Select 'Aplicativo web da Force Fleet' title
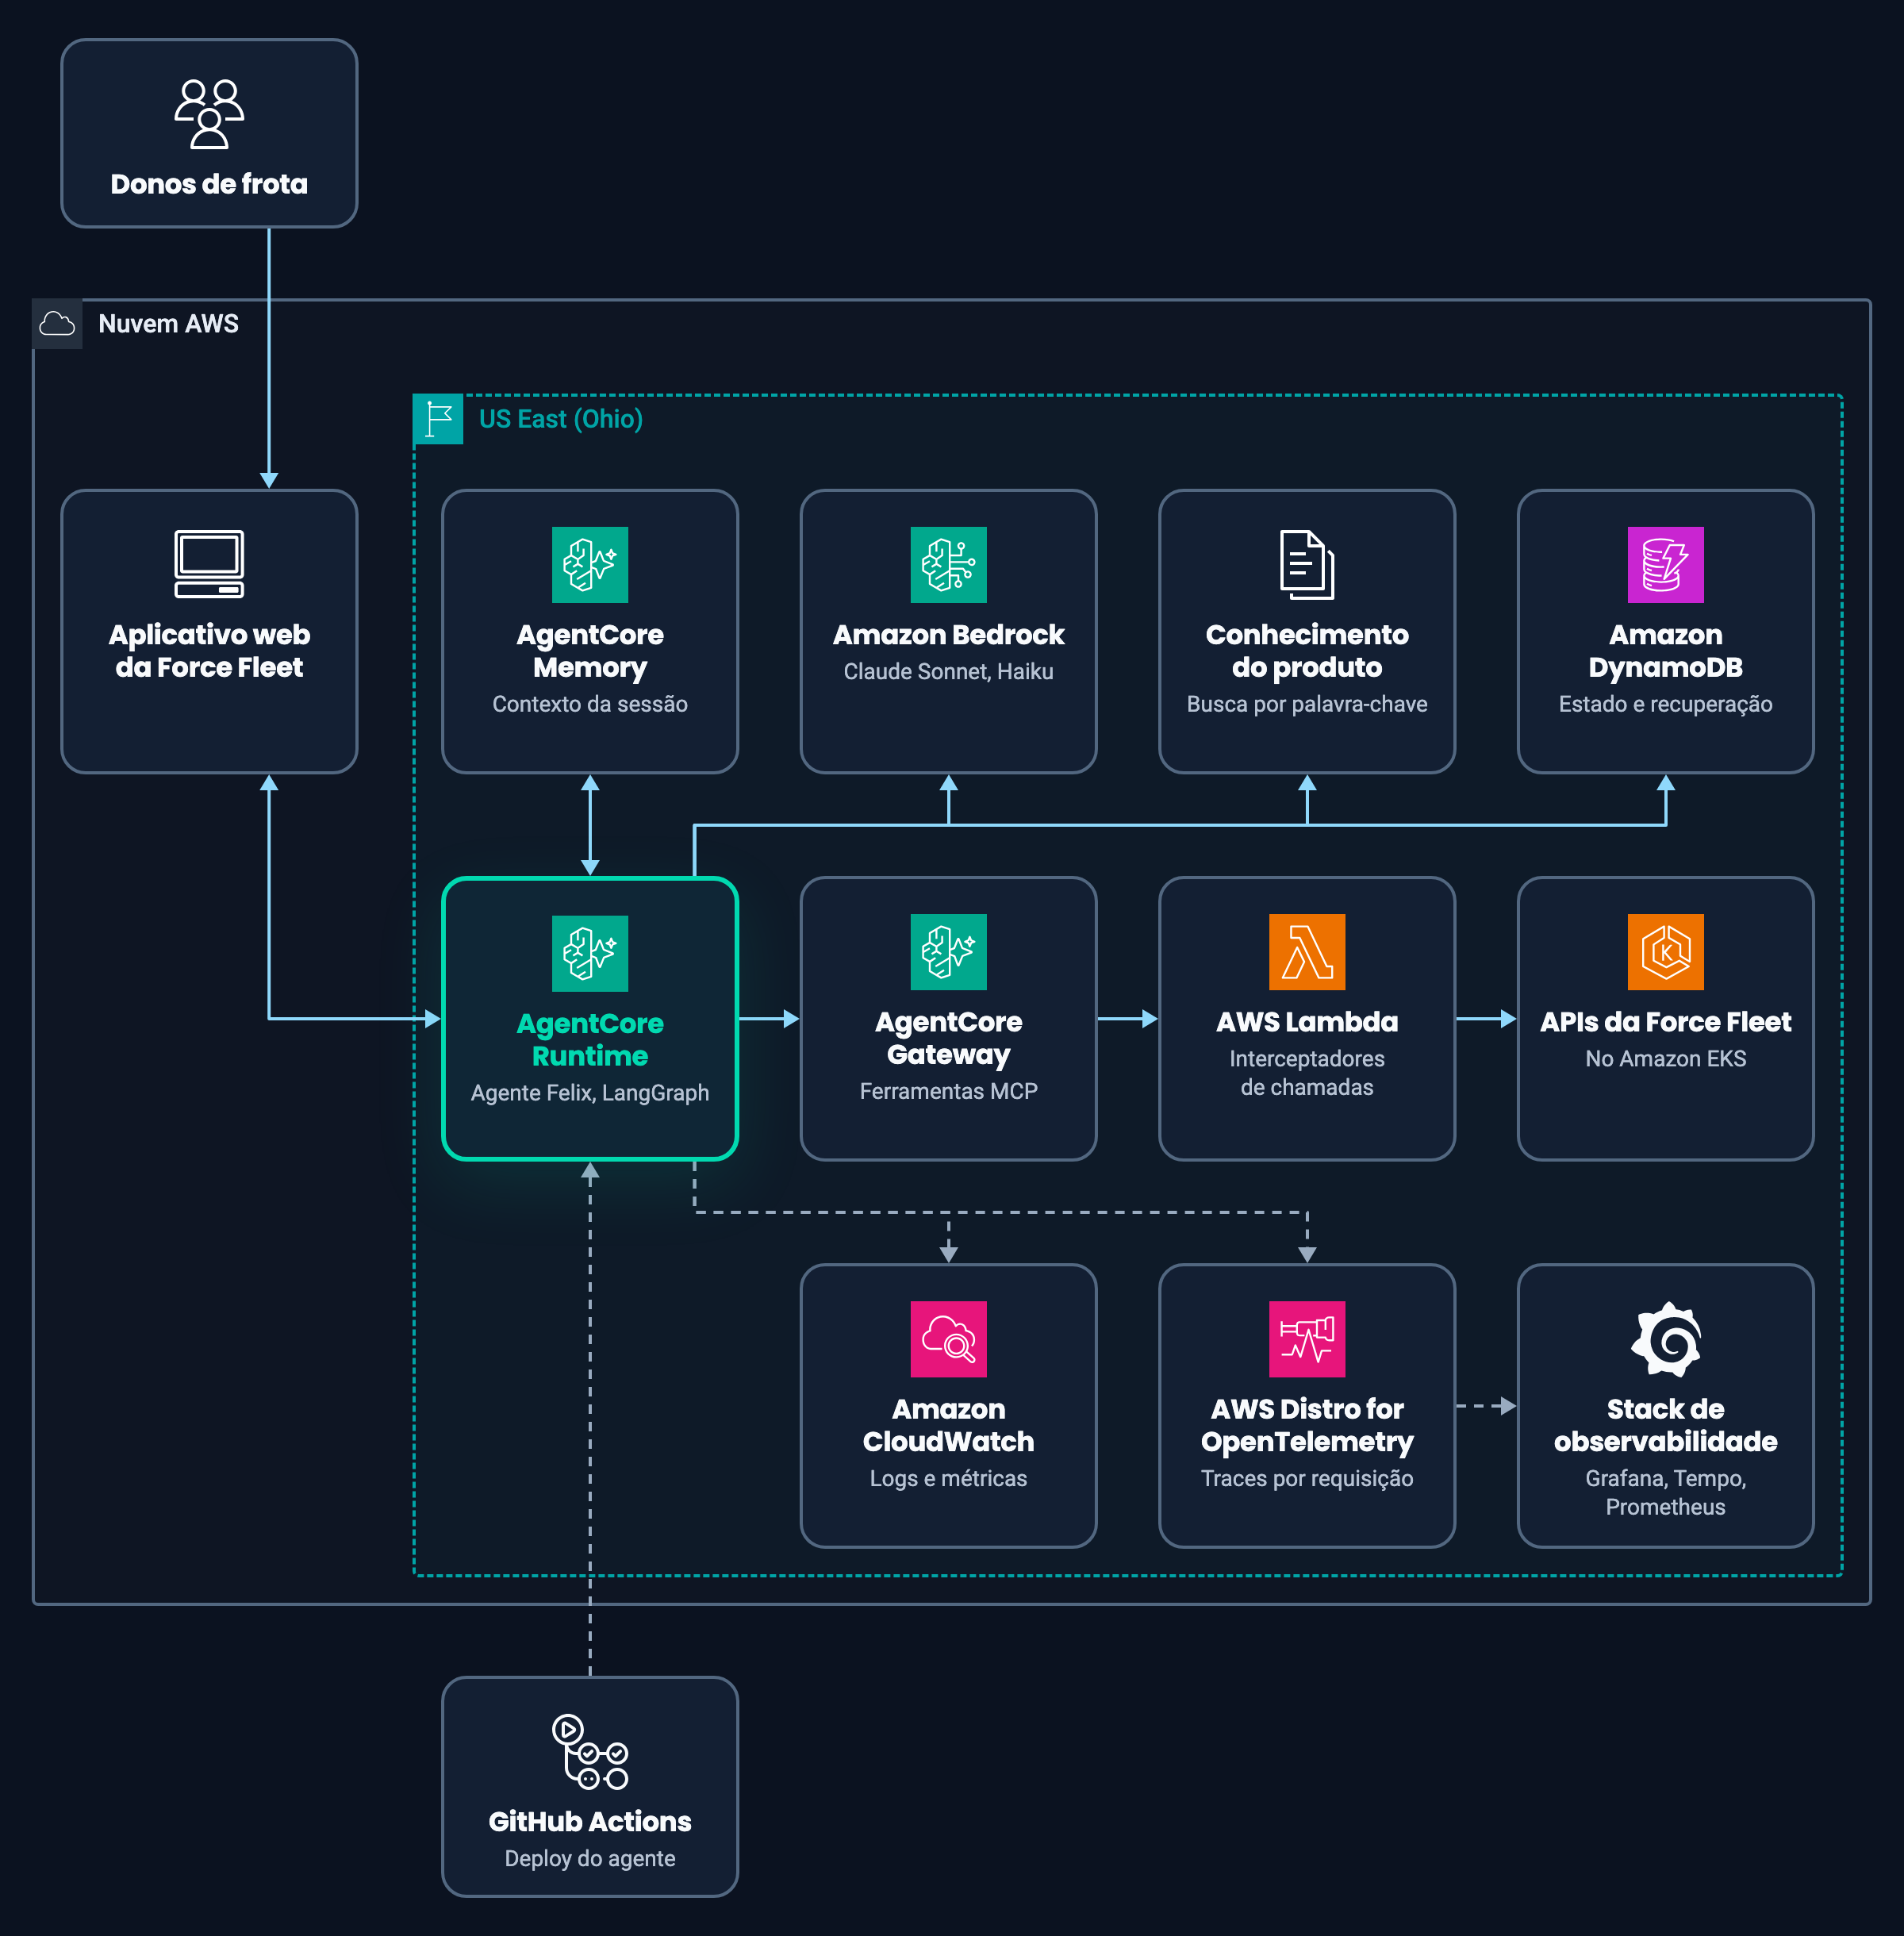The width and height of the screenshot is (1904, 1936). (x=209, y=651)
